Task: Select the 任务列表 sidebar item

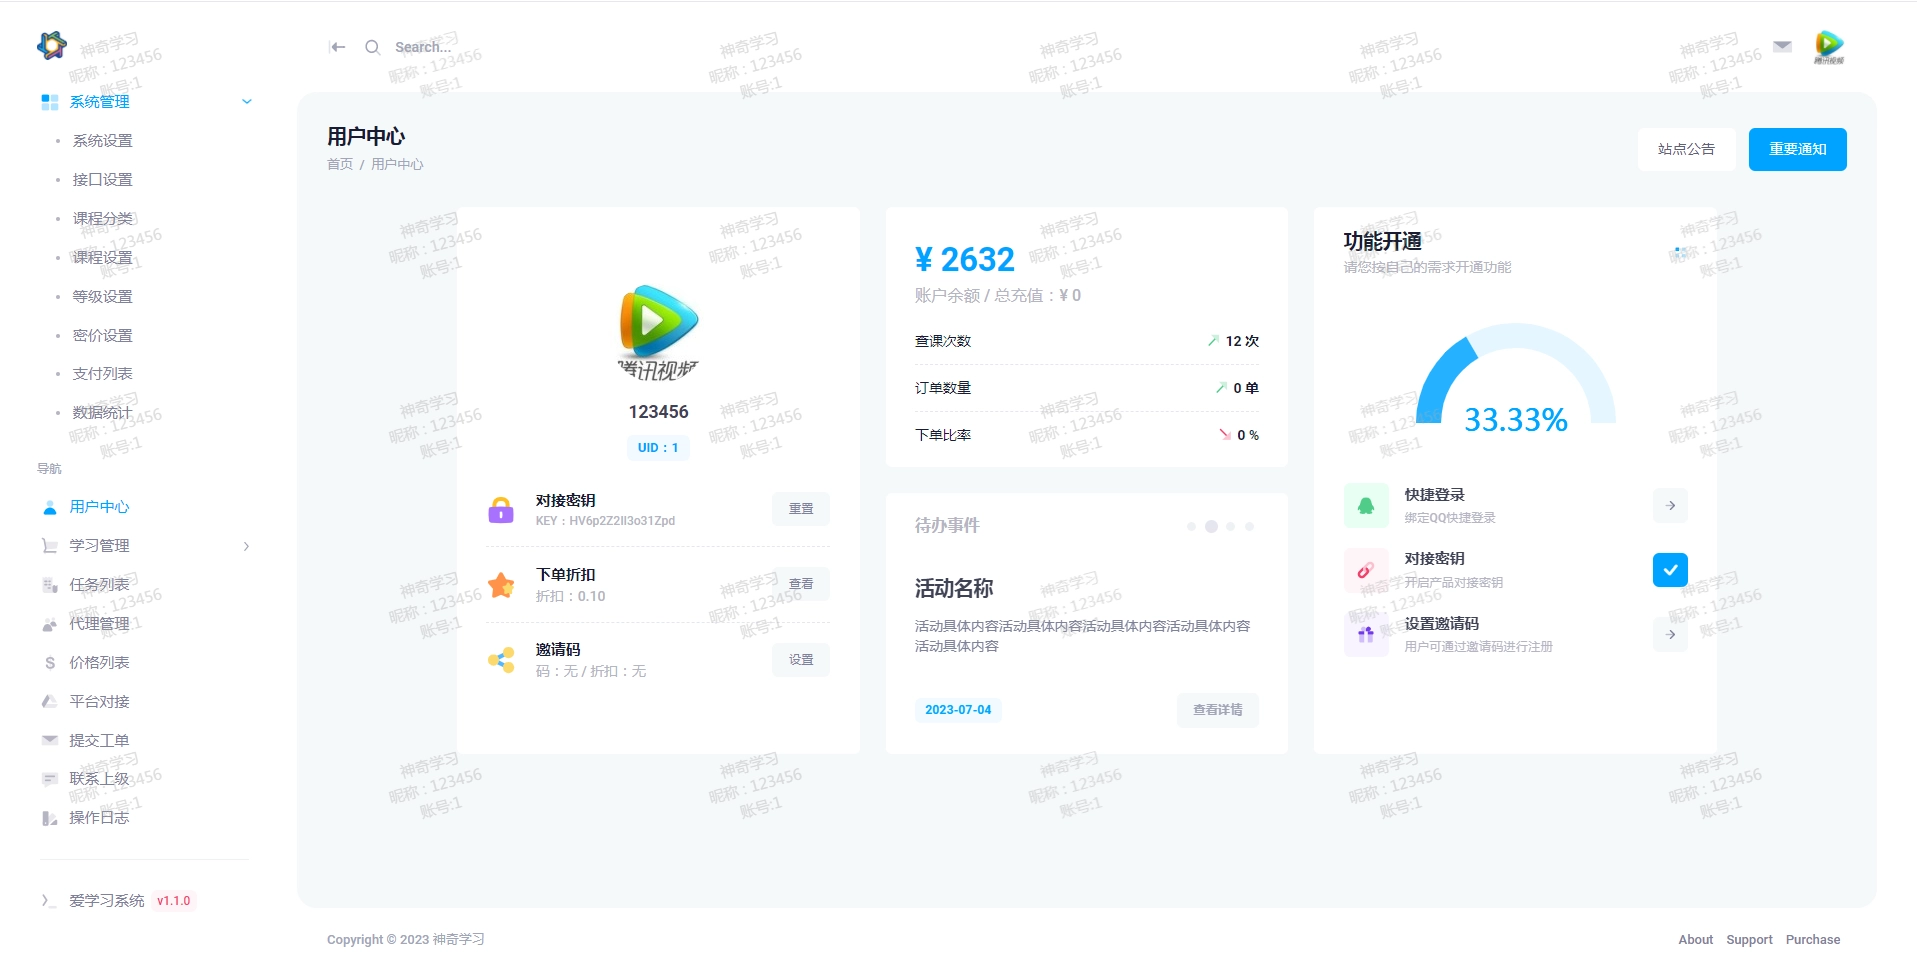Action: coord(98,584)
